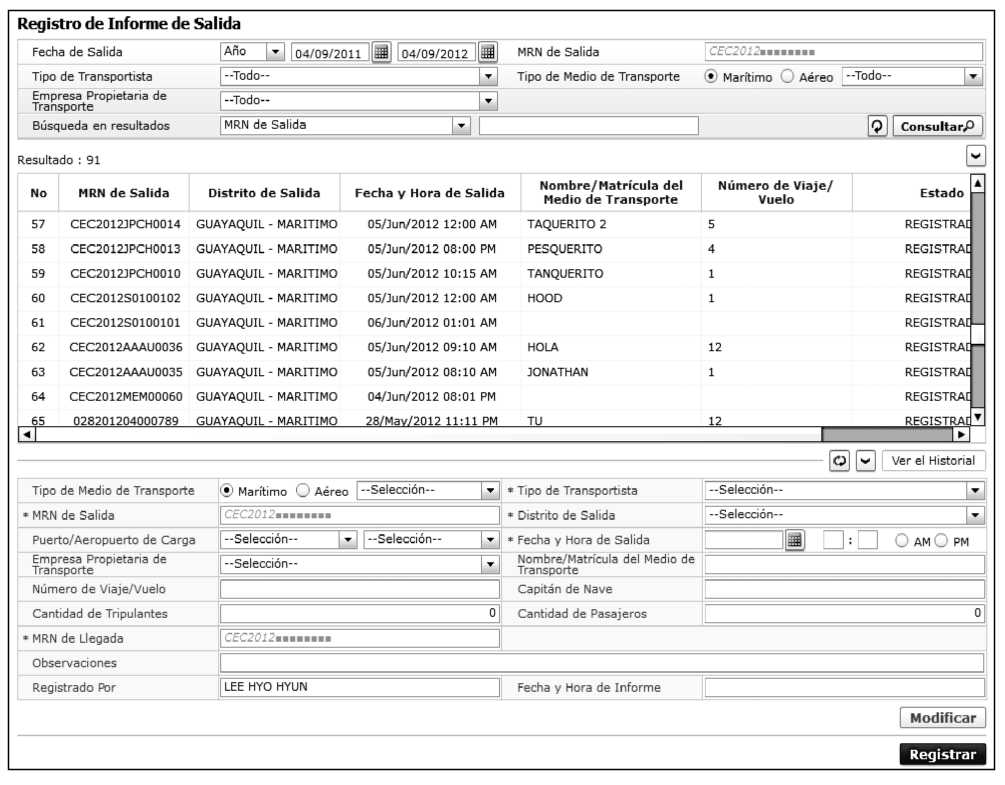The width and height of the screenshot is (1005, 785).
Task: Click the horizontal scrollbar left arrow
Action: (x=26, y=434)
